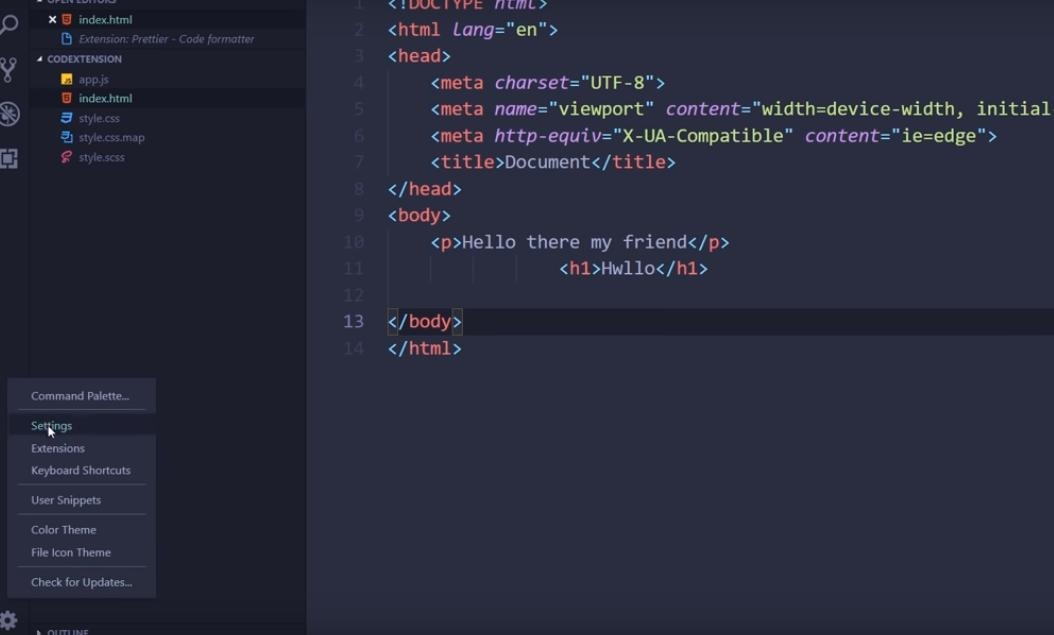The image size is (1054, 635).
Task: Click the Manage gear icon
Action: [x=8, y=620]
